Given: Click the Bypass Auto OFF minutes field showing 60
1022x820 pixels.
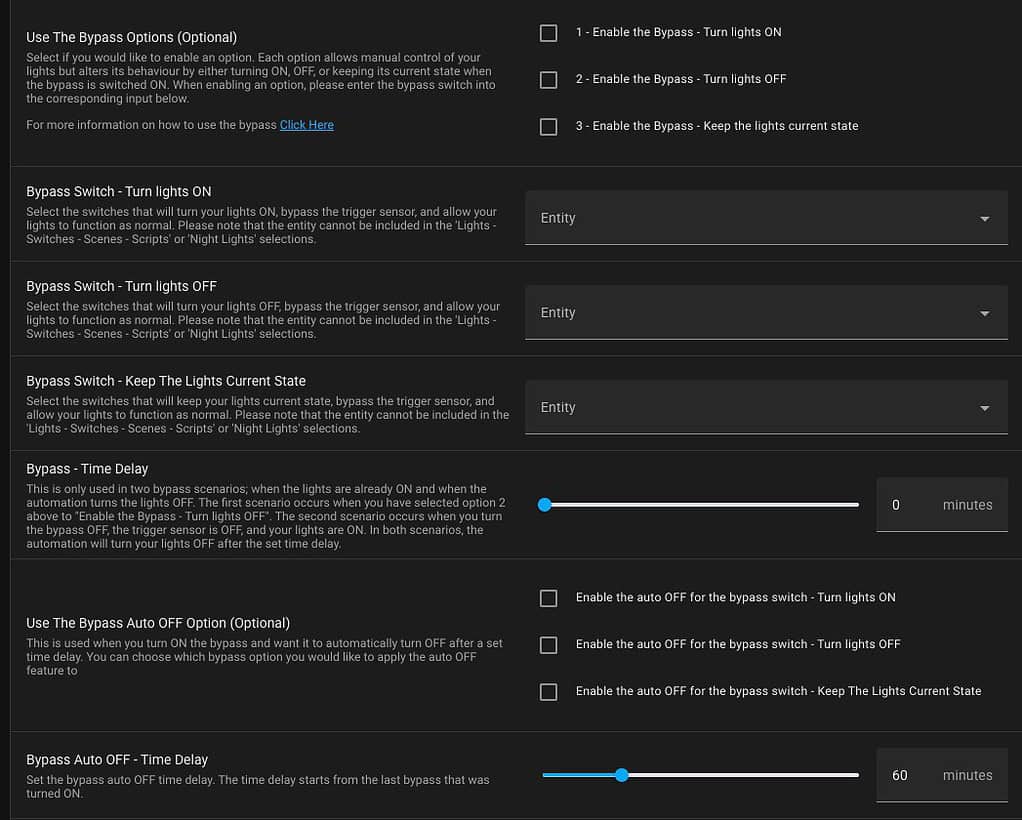Looking at the screenshot, I should (942, 775).
